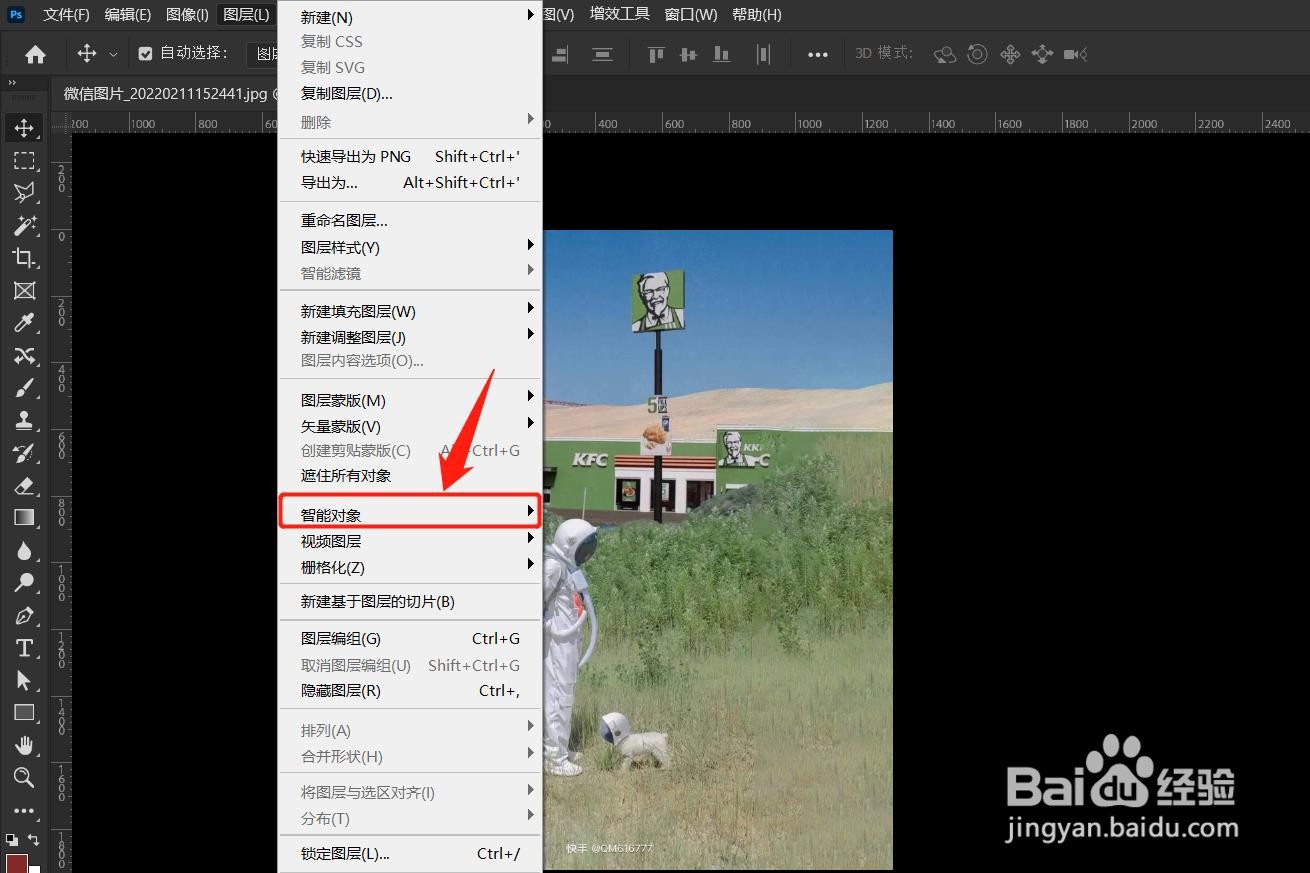This screenshot has height=873, width=1310.
Task: Open the 窗口(W) menu
Action: pyautogui.click(x=691, y=14)
